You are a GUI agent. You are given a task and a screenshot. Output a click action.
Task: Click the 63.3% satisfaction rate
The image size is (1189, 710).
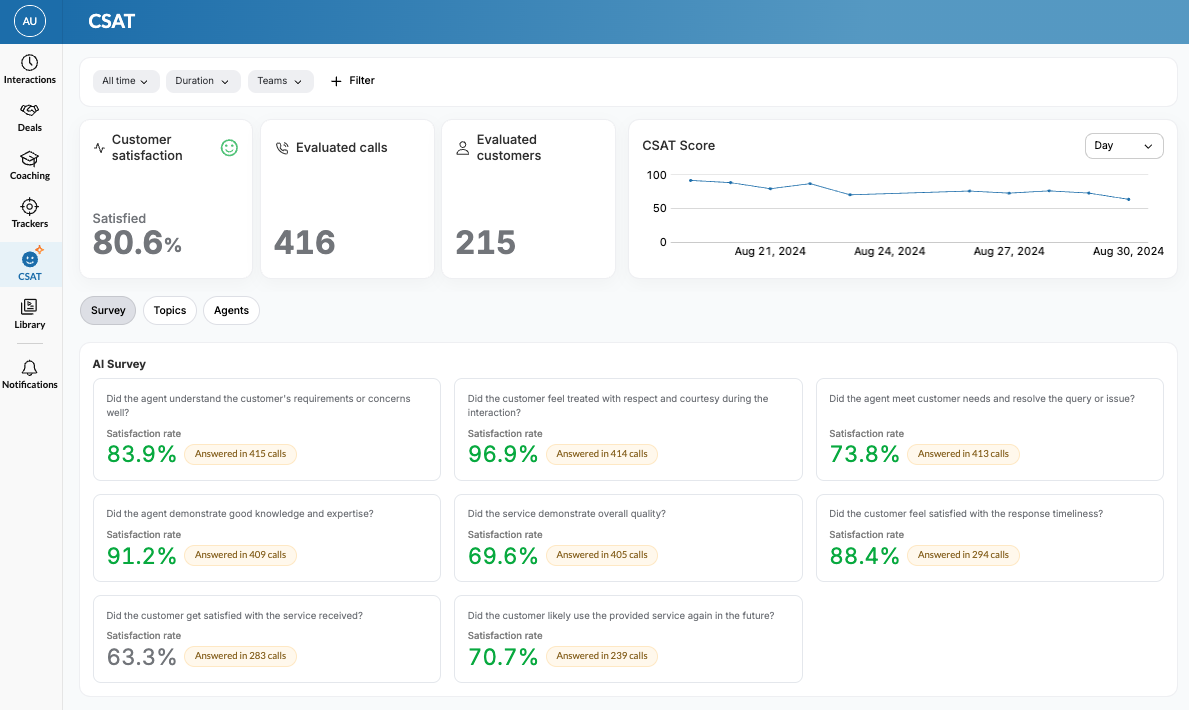pos(142,657)
